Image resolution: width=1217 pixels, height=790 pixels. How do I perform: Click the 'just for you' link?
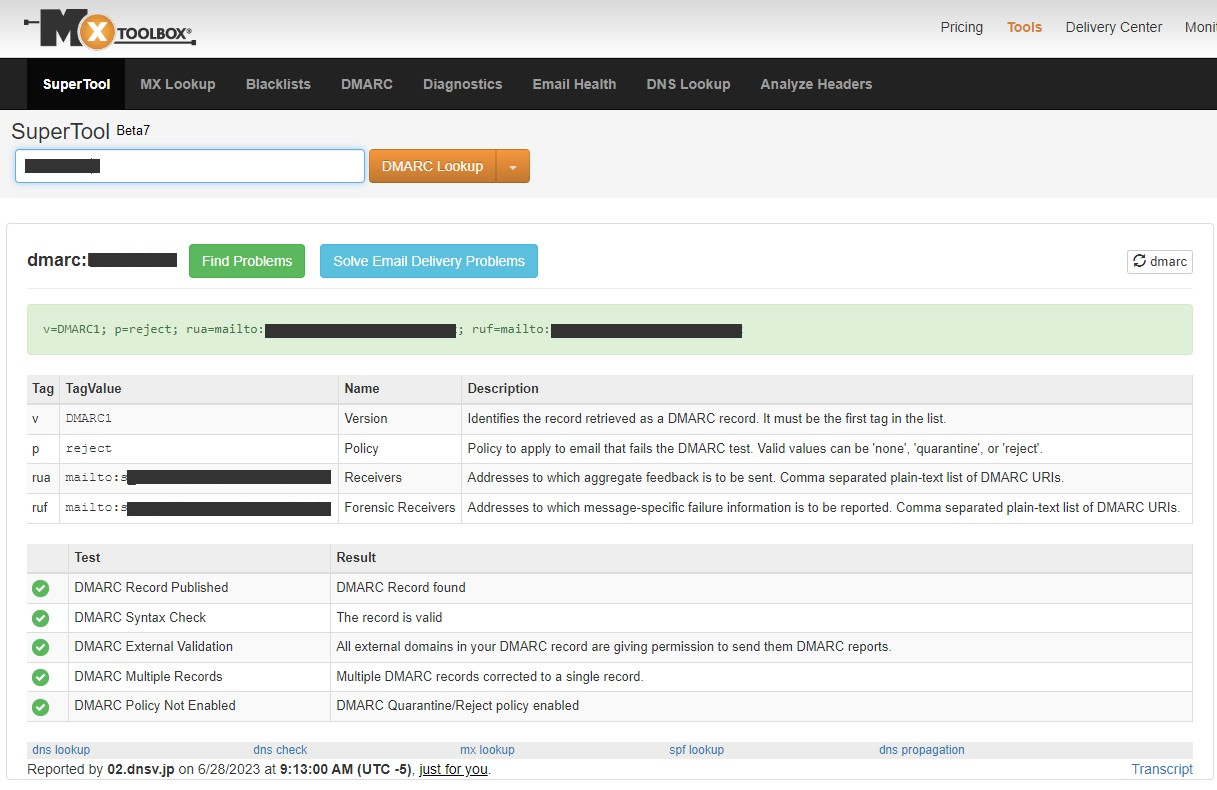[x=454, y=769]
